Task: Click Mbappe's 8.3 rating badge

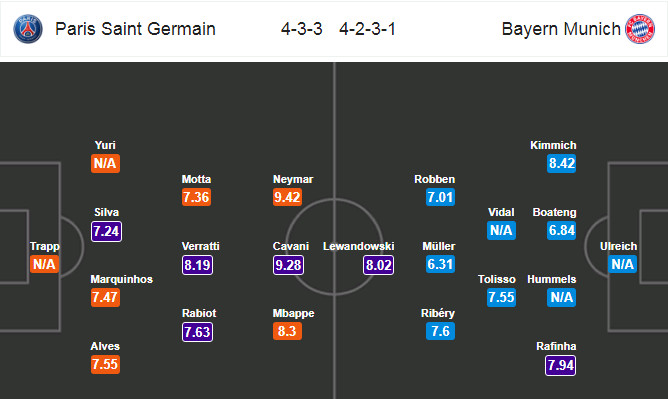Action: point(288,331)
